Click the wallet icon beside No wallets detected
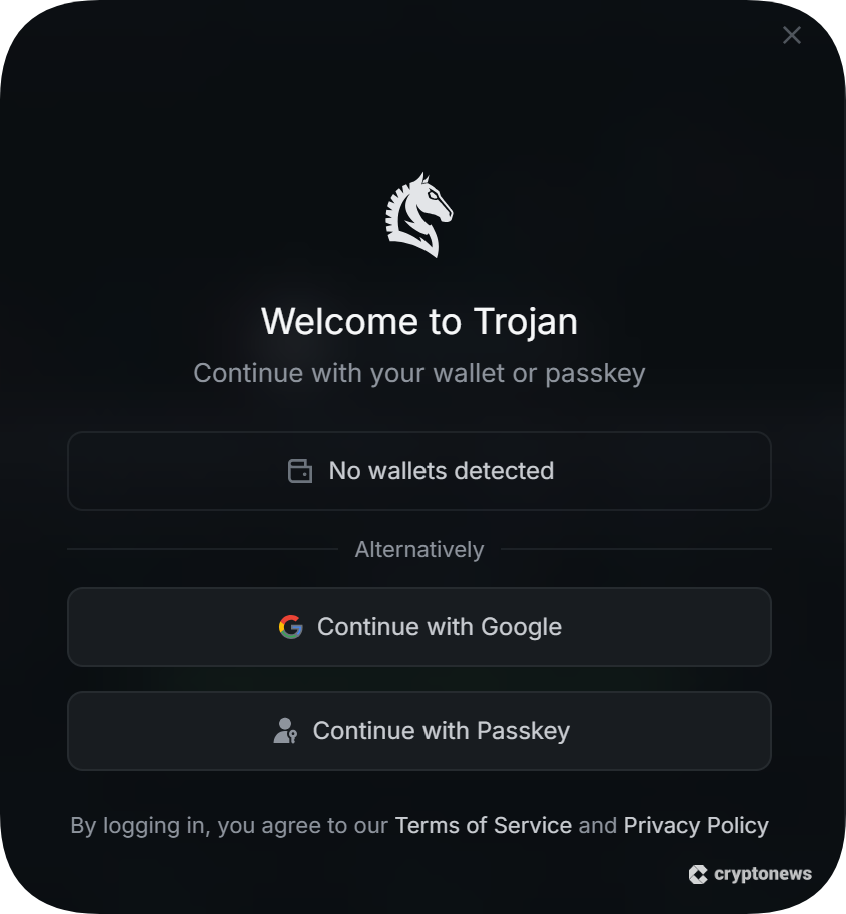 [x=300, y=471]
